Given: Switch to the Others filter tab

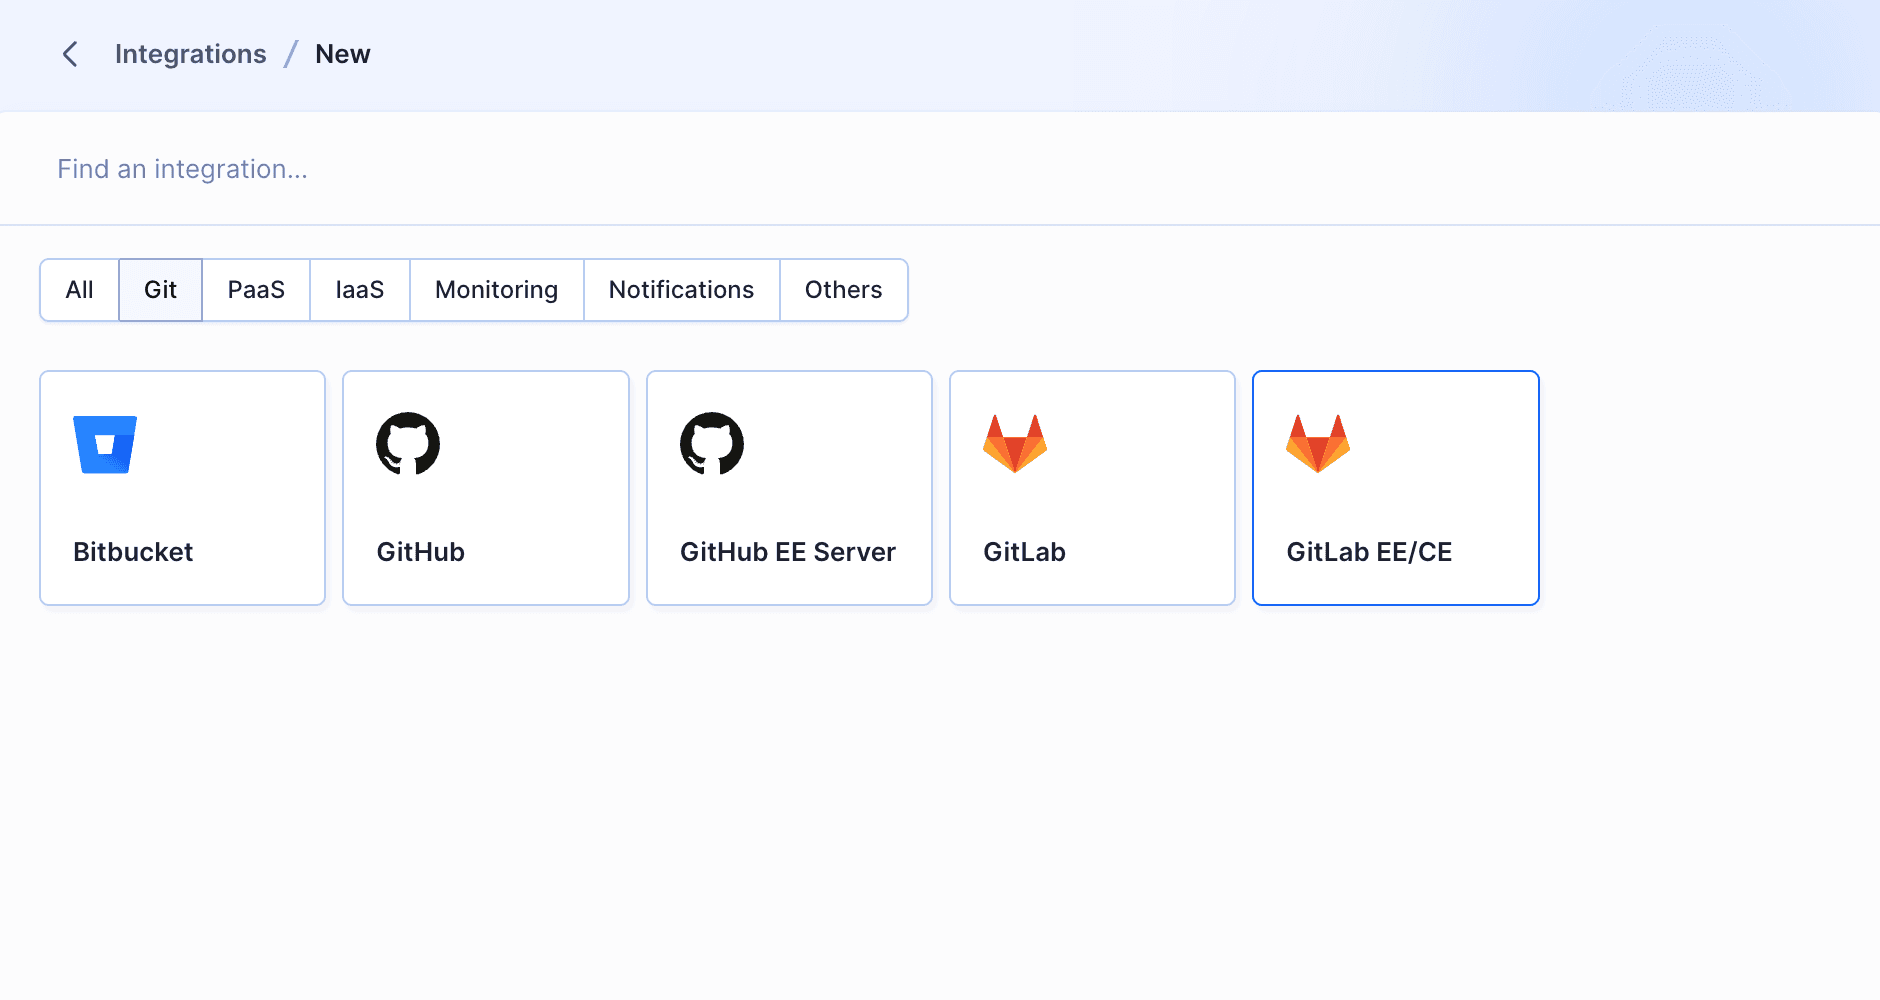Looking at the screenshot, I should coord(844,290).
